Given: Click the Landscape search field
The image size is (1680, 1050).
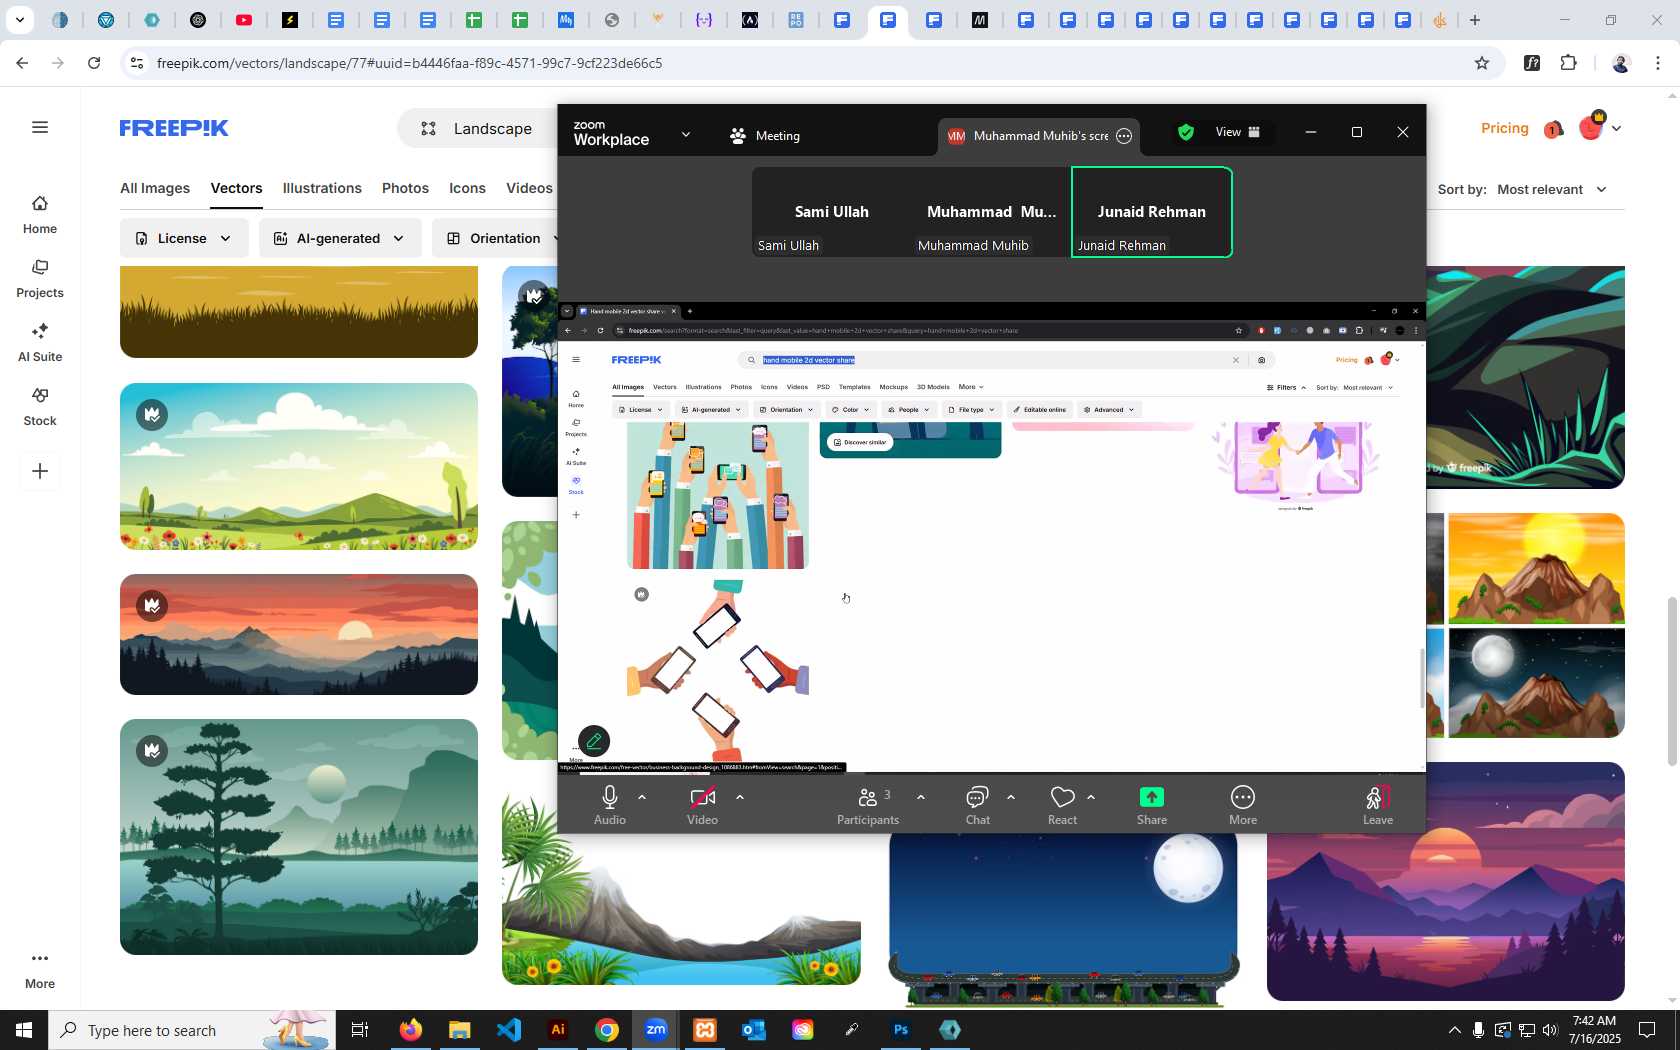Looking at the screenshot, I should pyautogui.click(x=478, y=128).
